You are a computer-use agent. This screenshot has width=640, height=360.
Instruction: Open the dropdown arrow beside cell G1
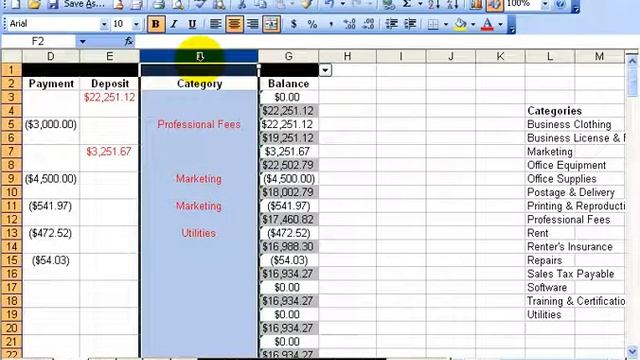coord(325,70)
